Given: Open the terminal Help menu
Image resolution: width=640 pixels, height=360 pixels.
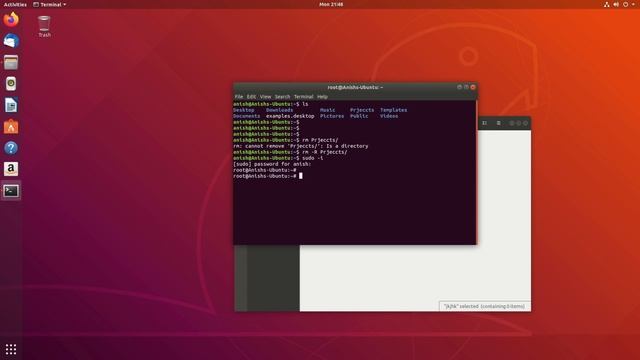Looking at the screenshot, I should point(322,97).
